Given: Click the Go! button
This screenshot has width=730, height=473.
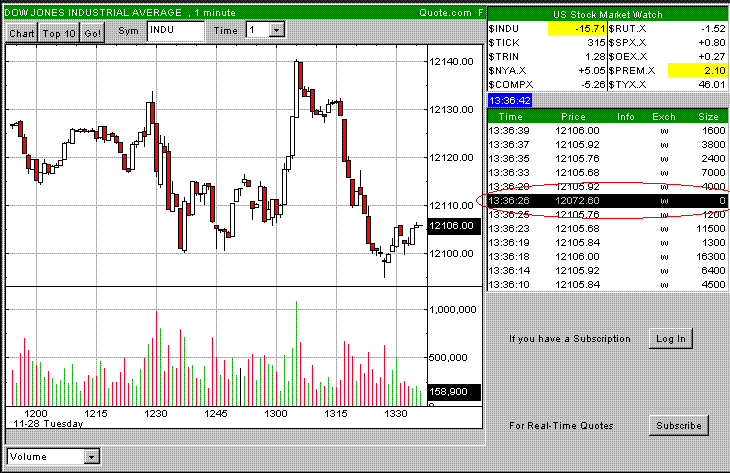Looking at the screenshot, I should tap(93, 34).
